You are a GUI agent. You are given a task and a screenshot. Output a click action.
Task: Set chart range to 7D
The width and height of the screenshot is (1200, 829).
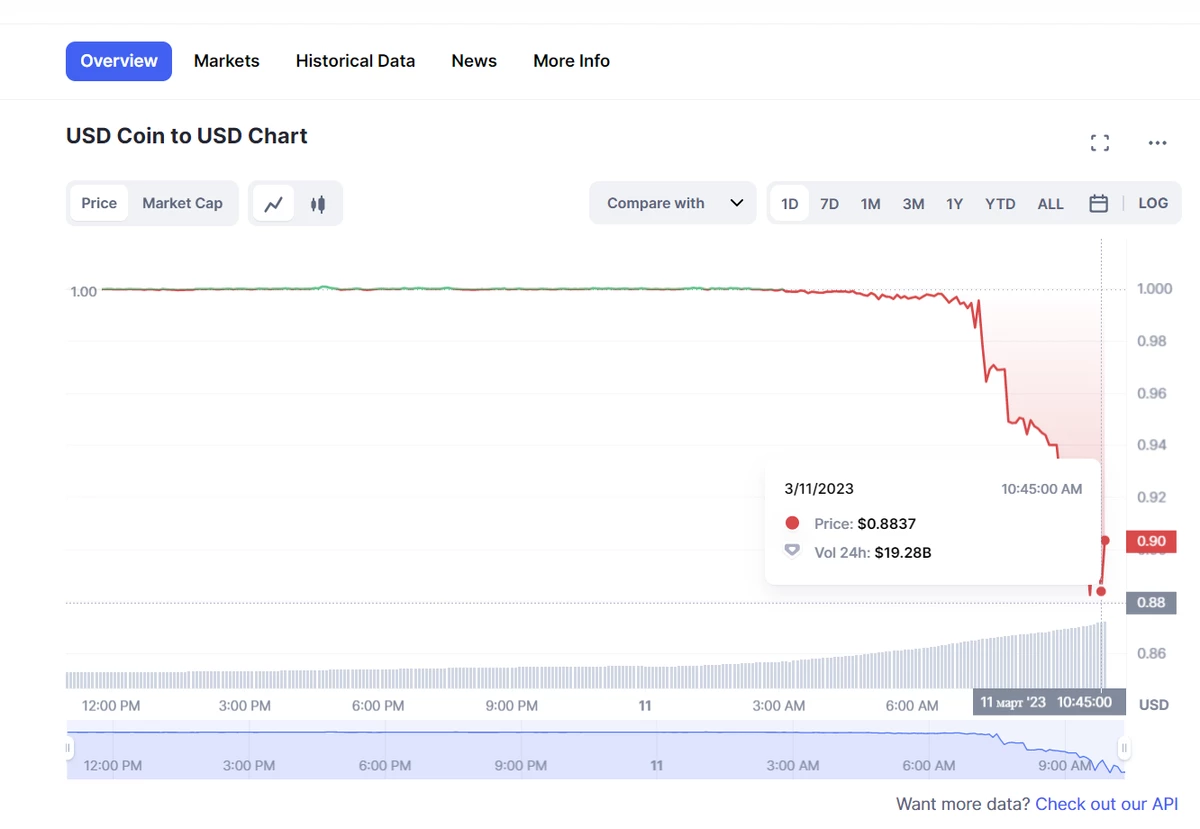[829, 204]
